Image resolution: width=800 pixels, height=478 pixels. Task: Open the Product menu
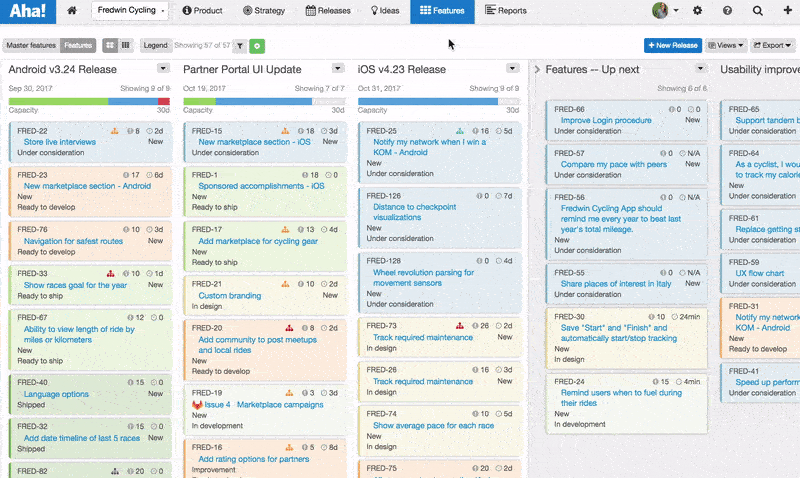click(203, 10)
